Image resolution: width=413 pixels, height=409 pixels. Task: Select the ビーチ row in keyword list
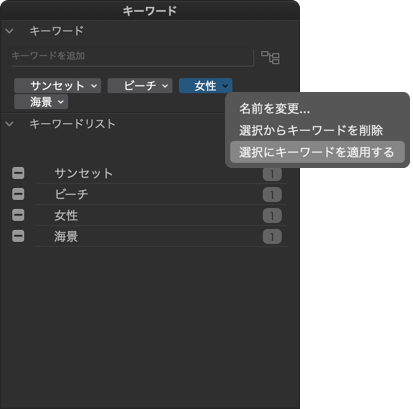[161, 194]
